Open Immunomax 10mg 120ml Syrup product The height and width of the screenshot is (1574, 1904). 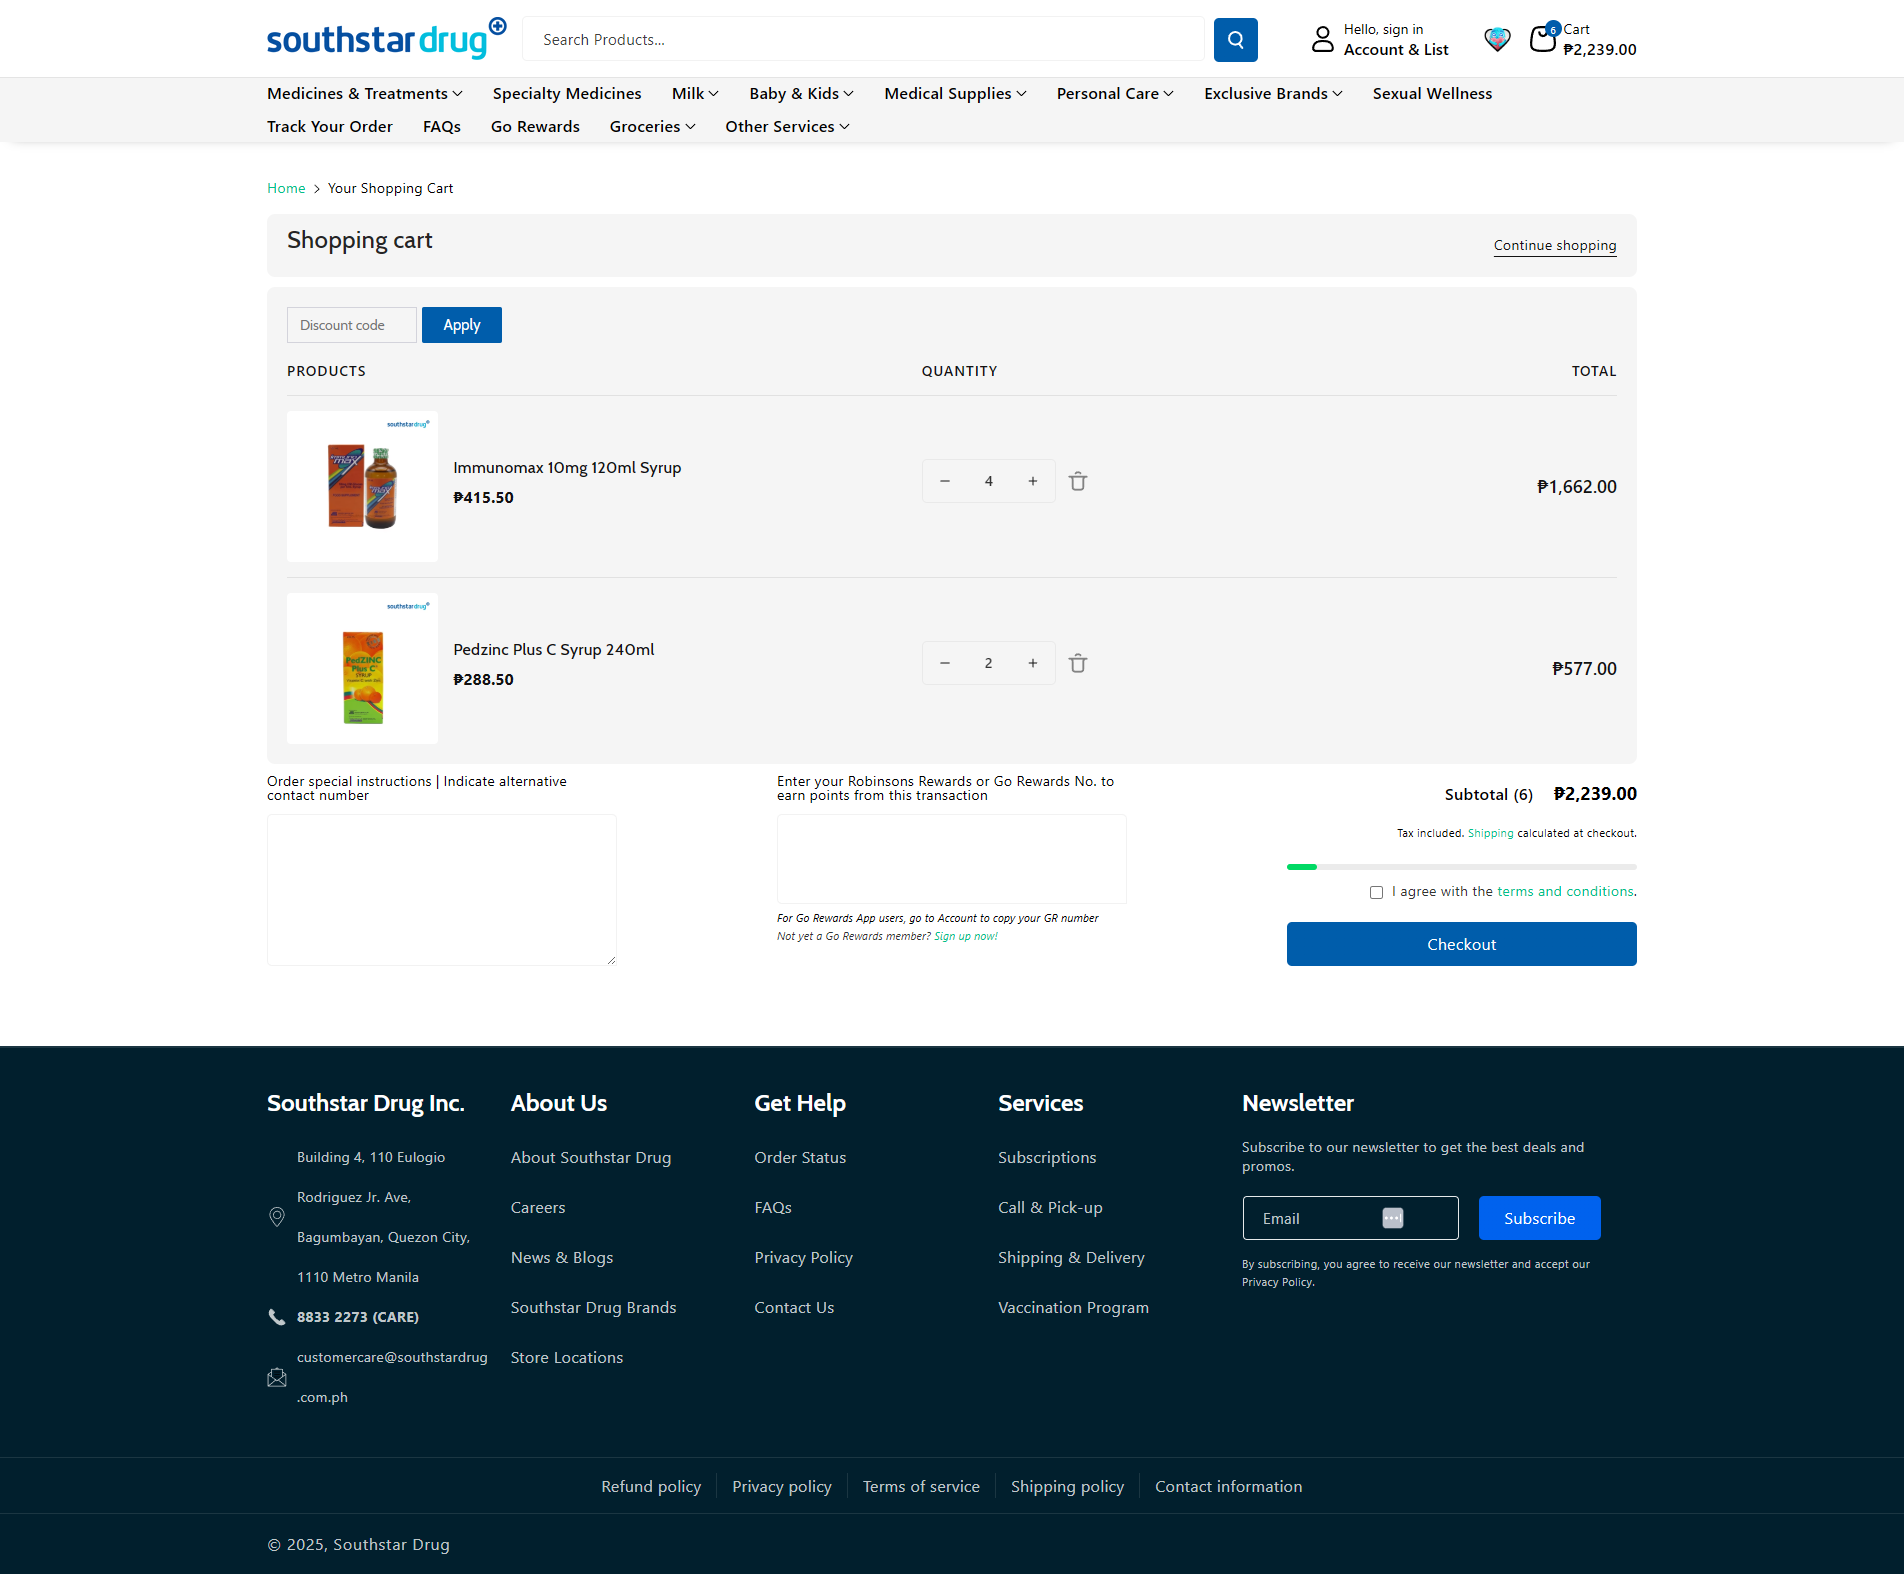point(567,468)
